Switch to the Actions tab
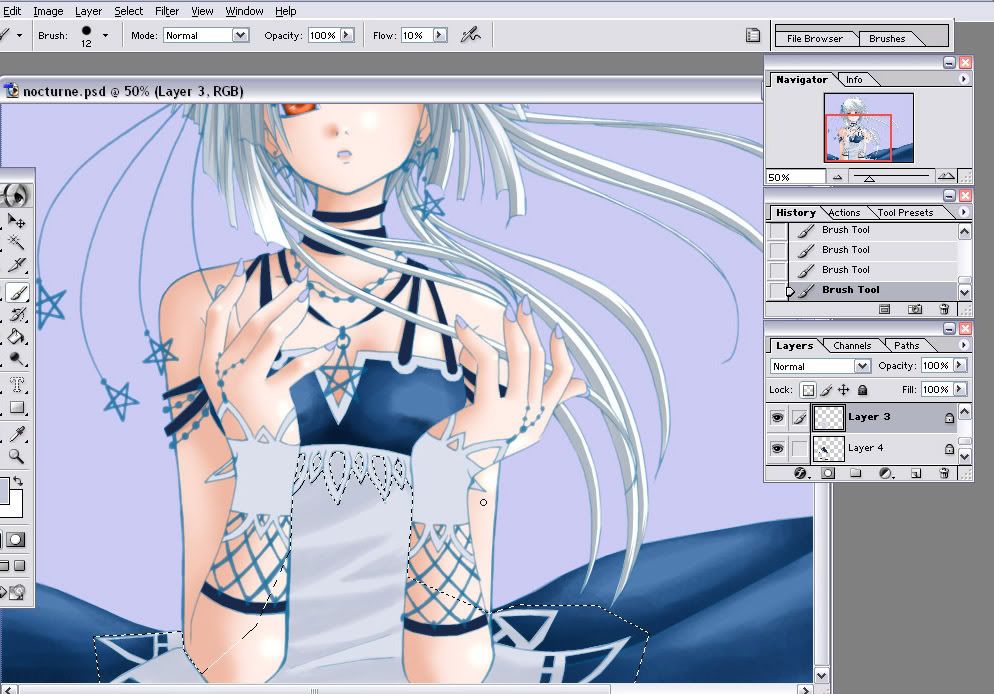 point(844,212)
